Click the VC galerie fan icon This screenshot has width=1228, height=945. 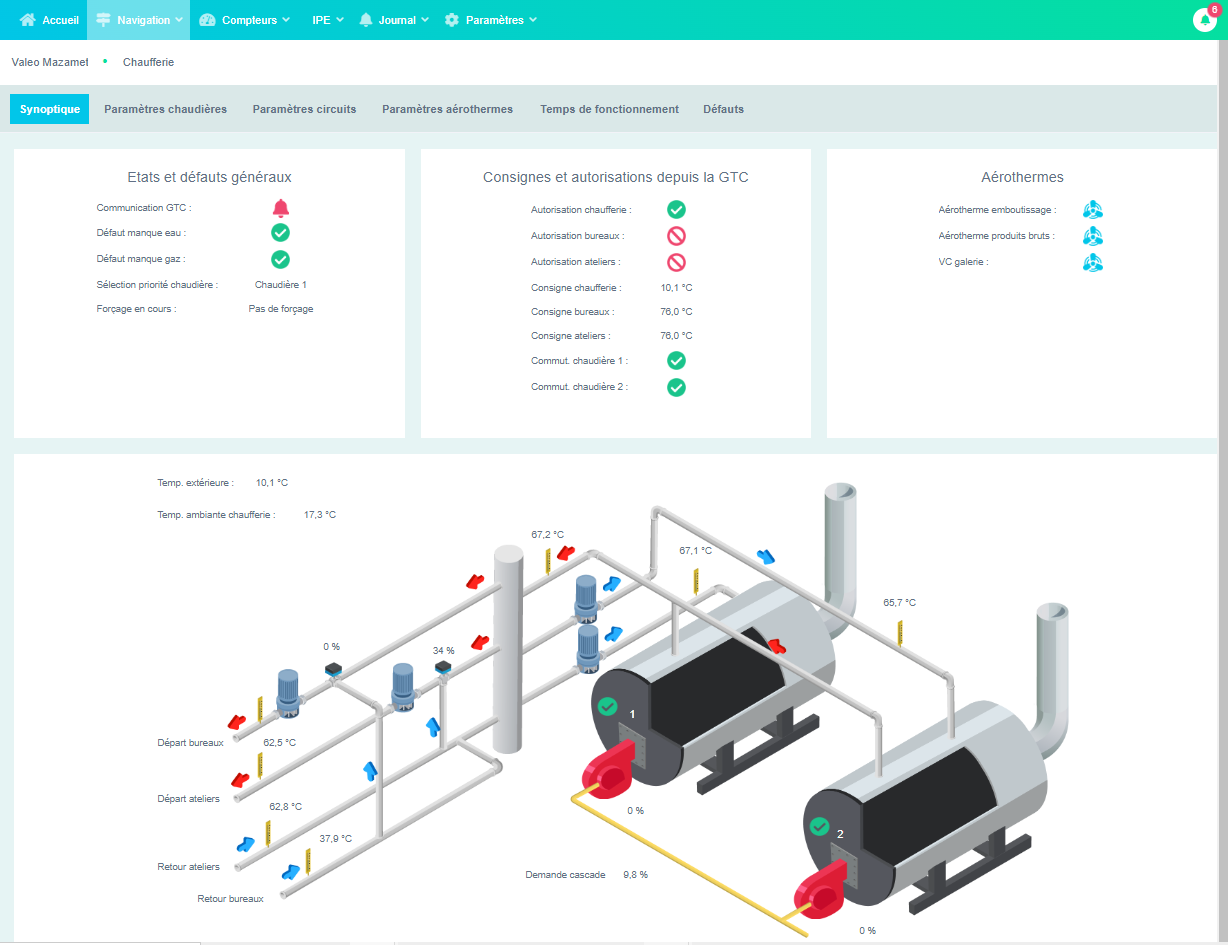pyautogui.click(x=1093, y=262)
